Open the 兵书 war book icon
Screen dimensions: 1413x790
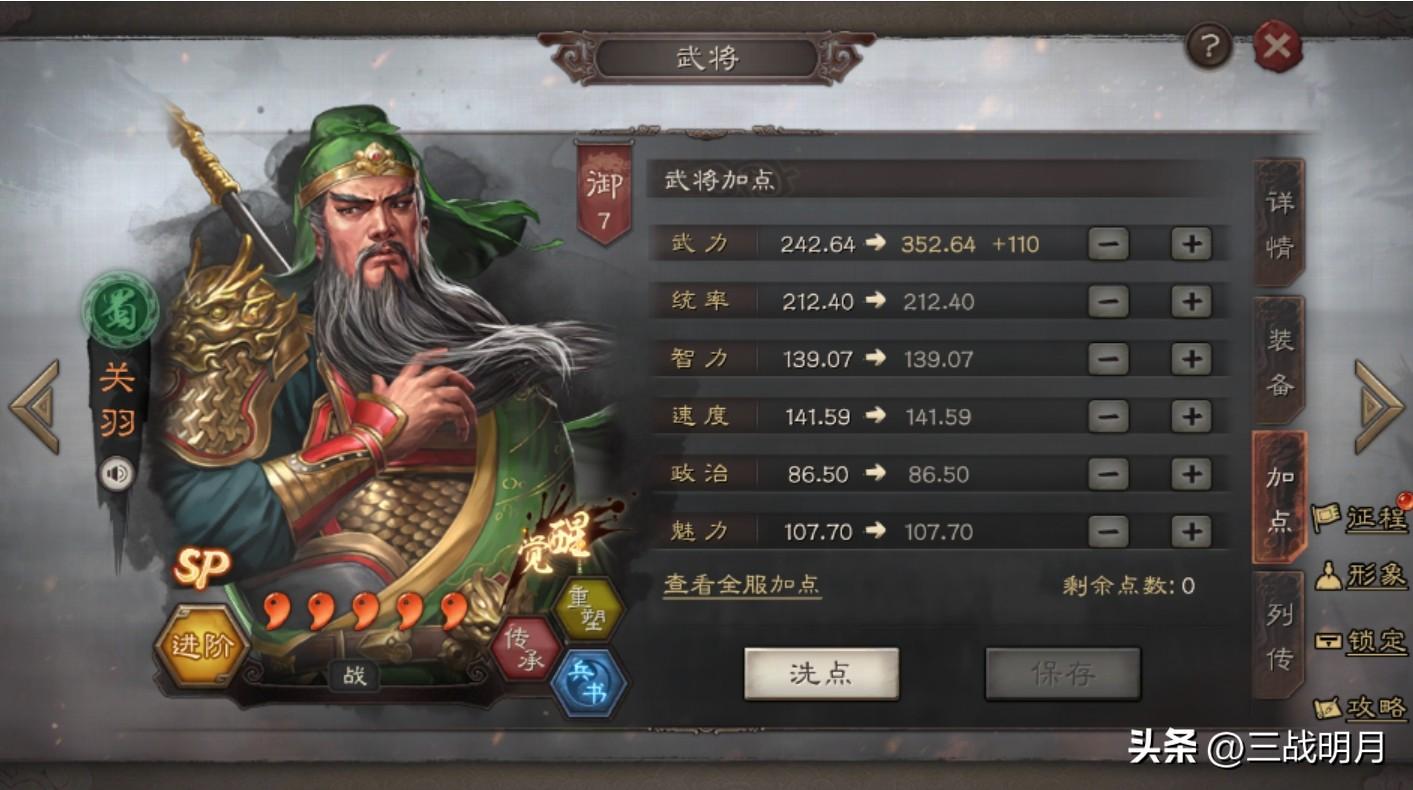pyautogui.click(x=589, y=683)
